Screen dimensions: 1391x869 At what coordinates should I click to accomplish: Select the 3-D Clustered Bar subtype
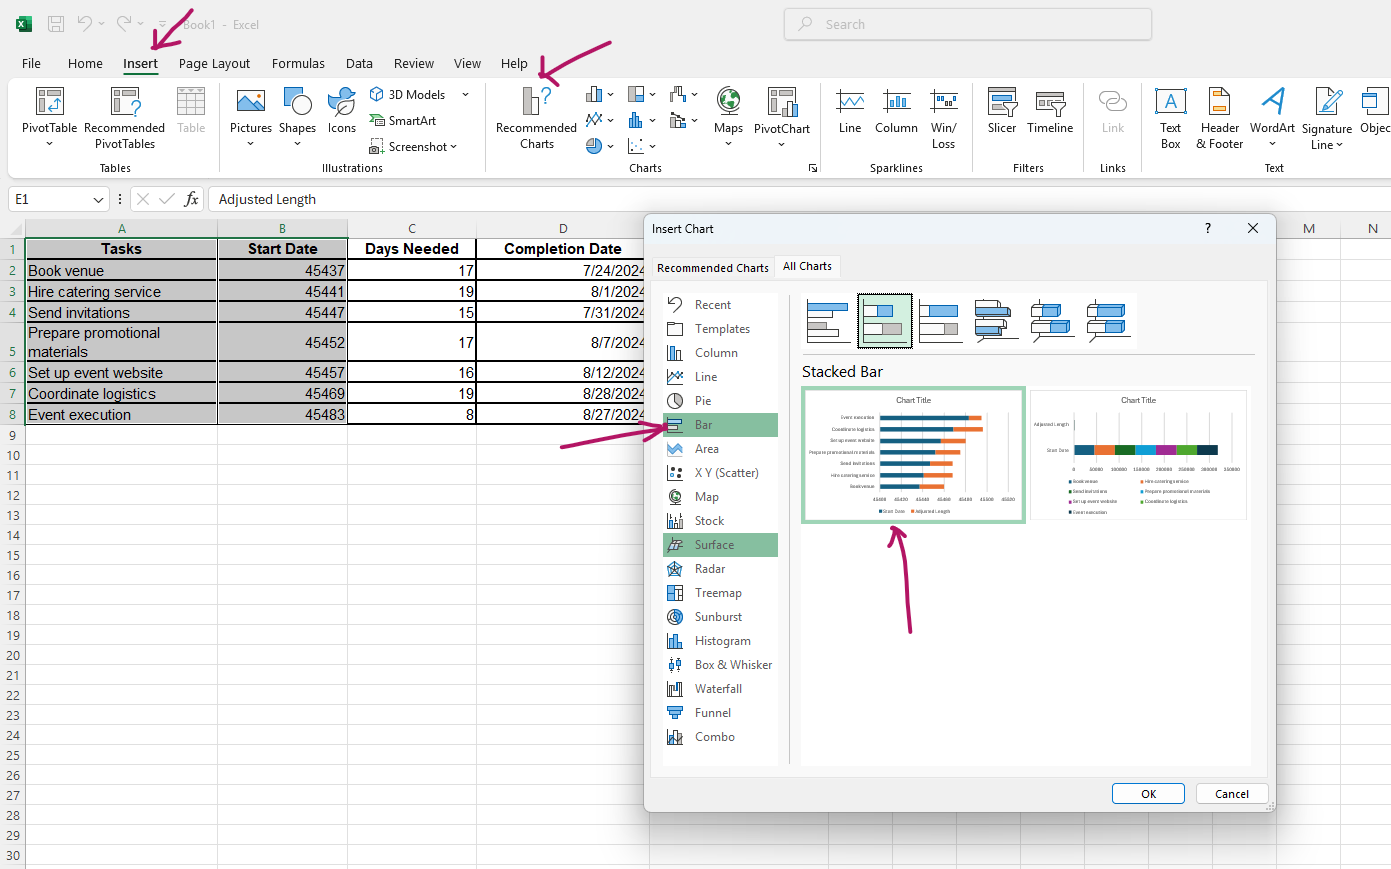[x=996, y=320]
